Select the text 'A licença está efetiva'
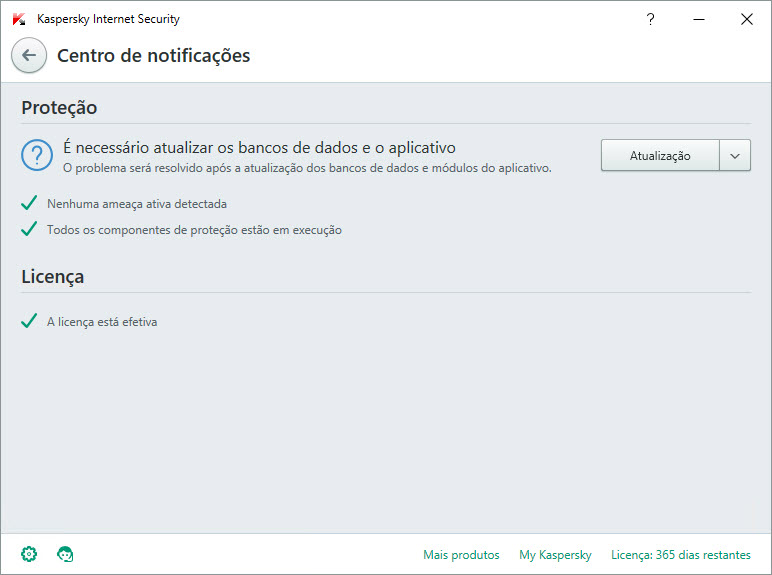 coord(102,322)
